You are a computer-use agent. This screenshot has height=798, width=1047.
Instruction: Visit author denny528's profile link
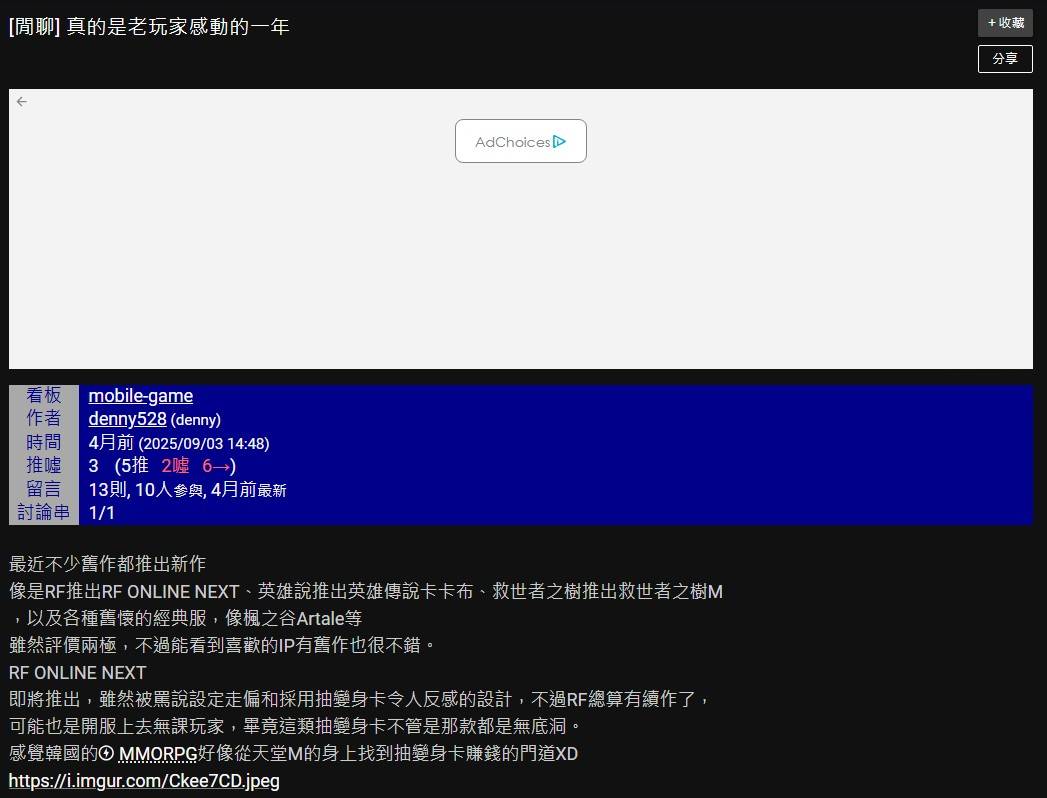coord(127,419)
